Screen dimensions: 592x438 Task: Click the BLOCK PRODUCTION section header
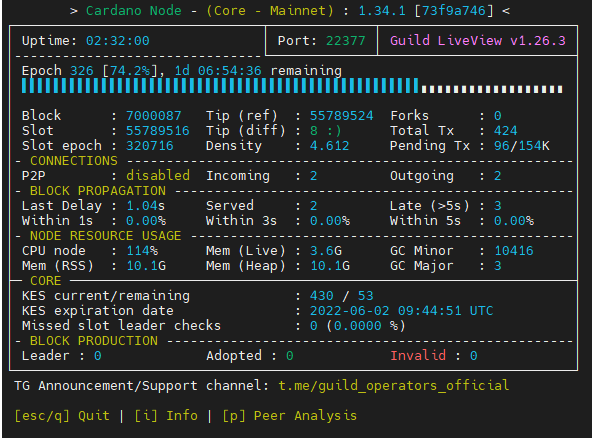point(94,341)
